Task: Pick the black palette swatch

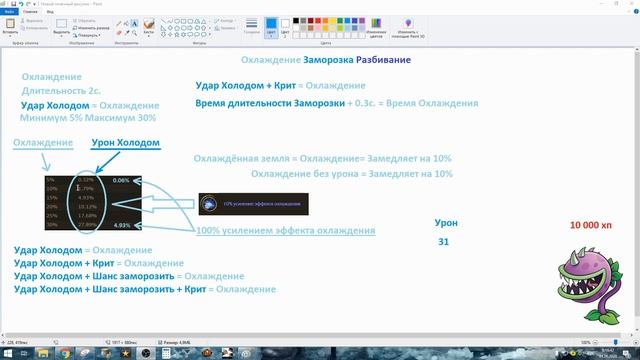Action: tap(296, 20)
